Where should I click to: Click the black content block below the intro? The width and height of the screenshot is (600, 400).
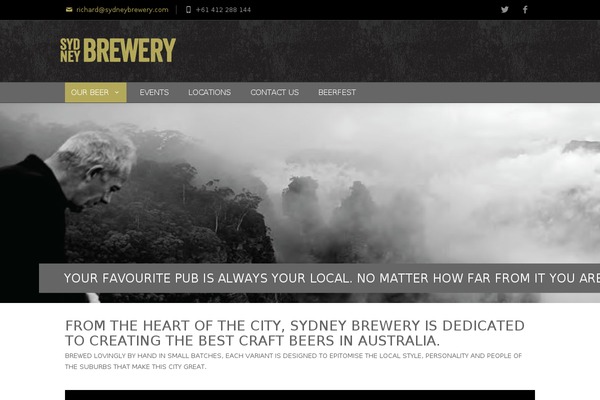(300, 395)
